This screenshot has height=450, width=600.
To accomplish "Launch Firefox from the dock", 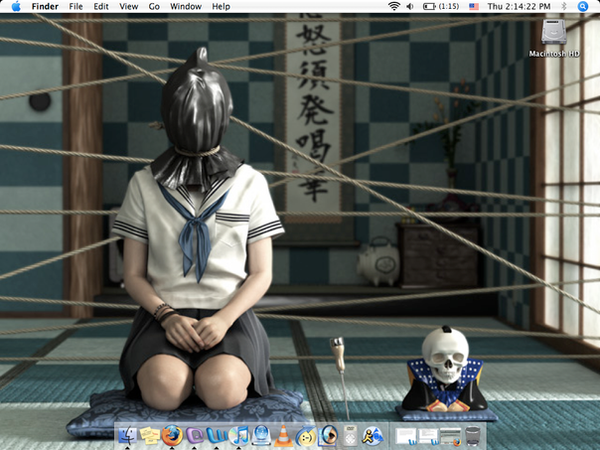I will point(172,435).
